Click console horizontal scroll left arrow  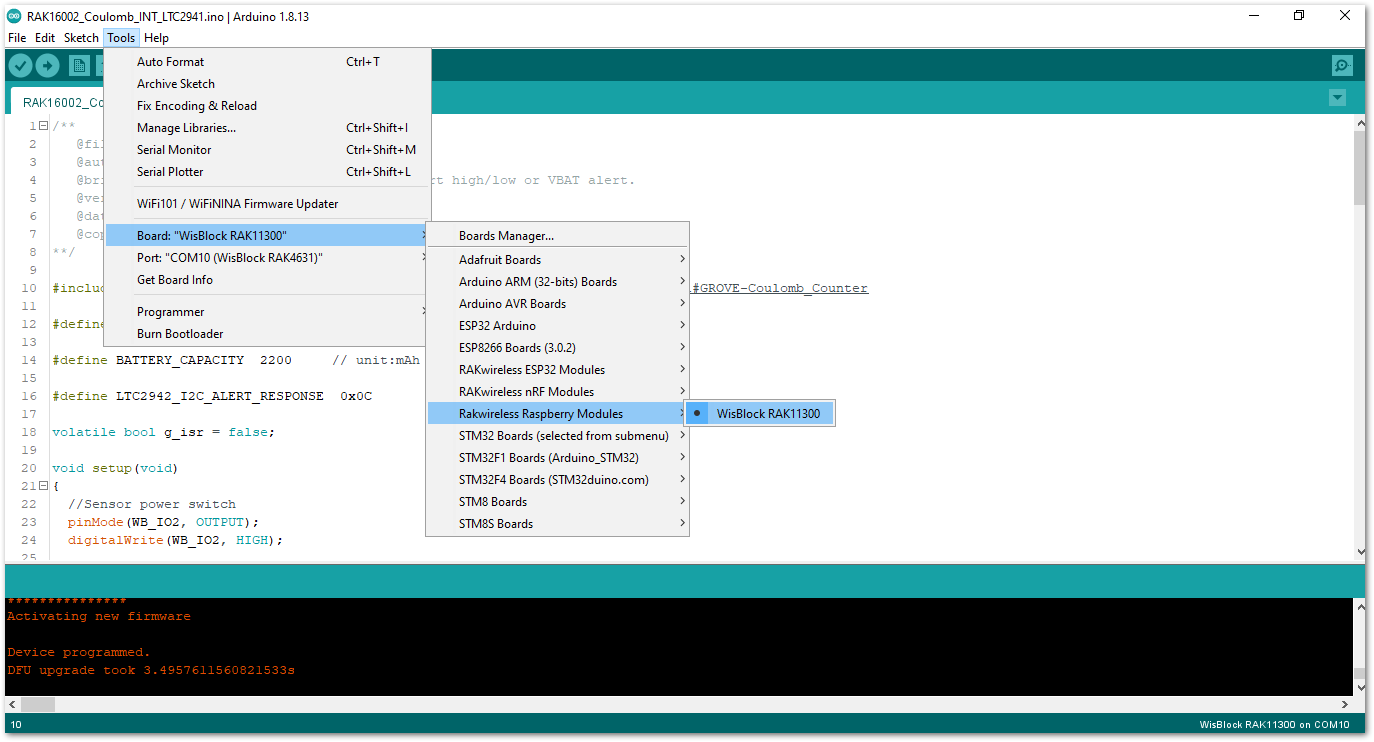click(12, 704)
